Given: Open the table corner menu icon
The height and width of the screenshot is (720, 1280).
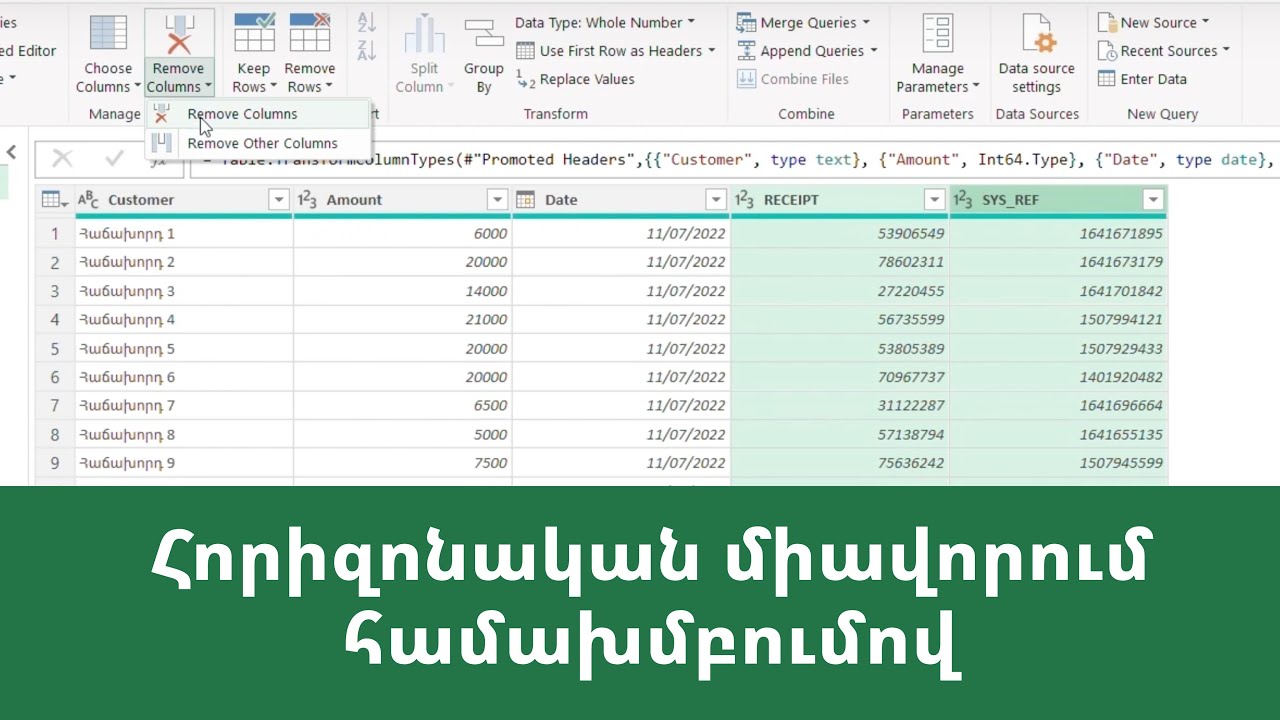Looking at the screenshot, I should tap(55, 200).
